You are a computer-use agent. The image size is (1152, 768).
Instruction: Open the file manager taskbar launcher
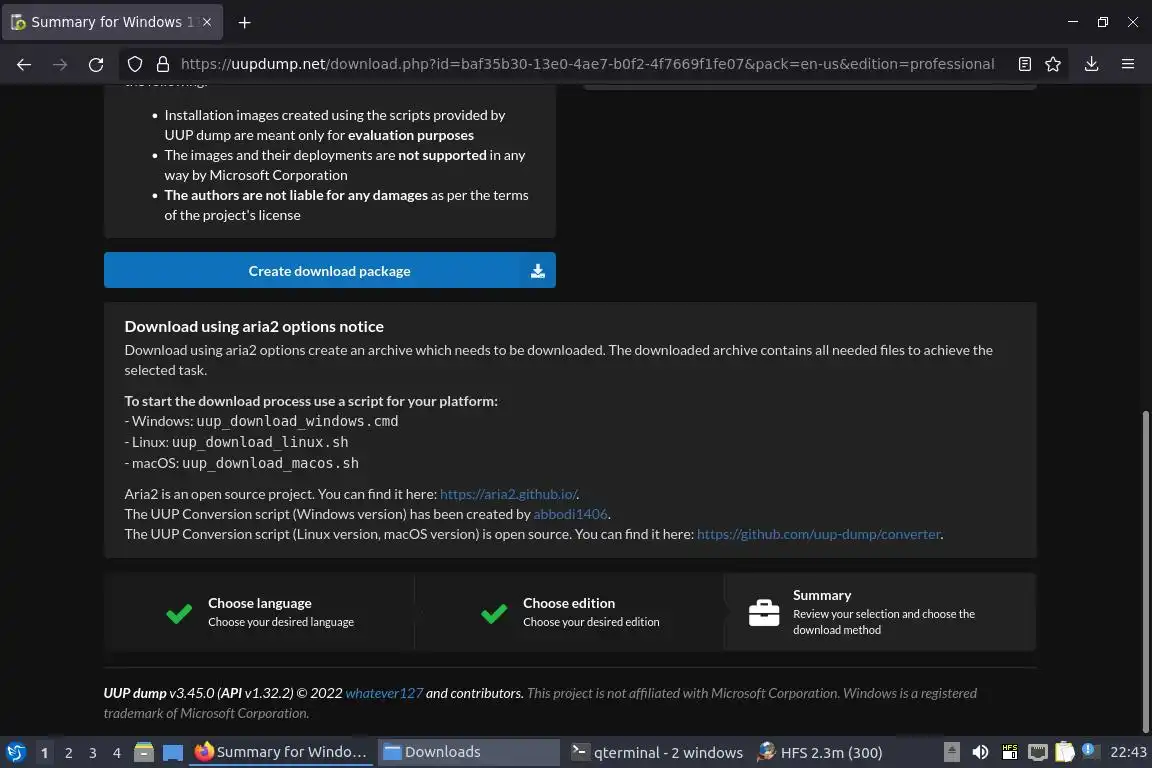tap(144, 752)
